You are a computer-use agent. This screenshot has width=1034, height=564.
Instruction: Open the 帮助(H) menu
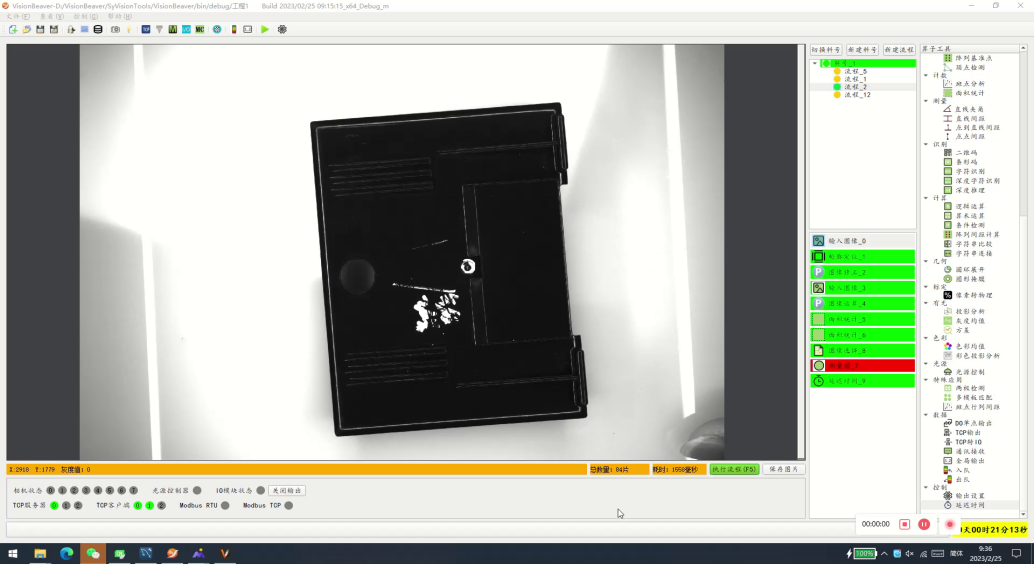click(x=120, y=17)
